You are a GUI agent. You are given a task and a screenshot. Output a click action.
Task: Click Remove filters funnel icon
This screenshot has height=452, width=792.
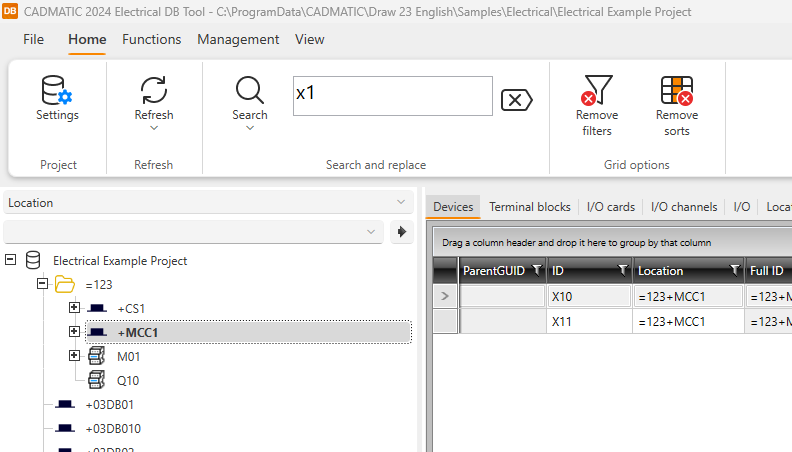click(x=597, y=90)
